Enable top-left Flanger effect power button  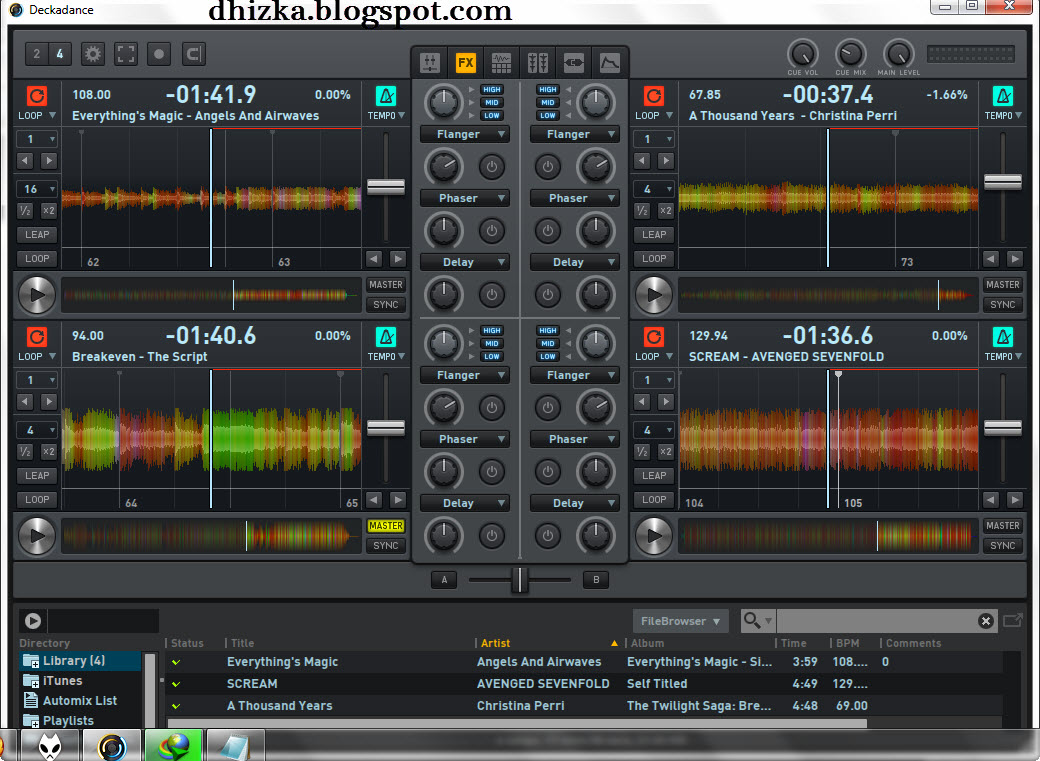[491, 167]
